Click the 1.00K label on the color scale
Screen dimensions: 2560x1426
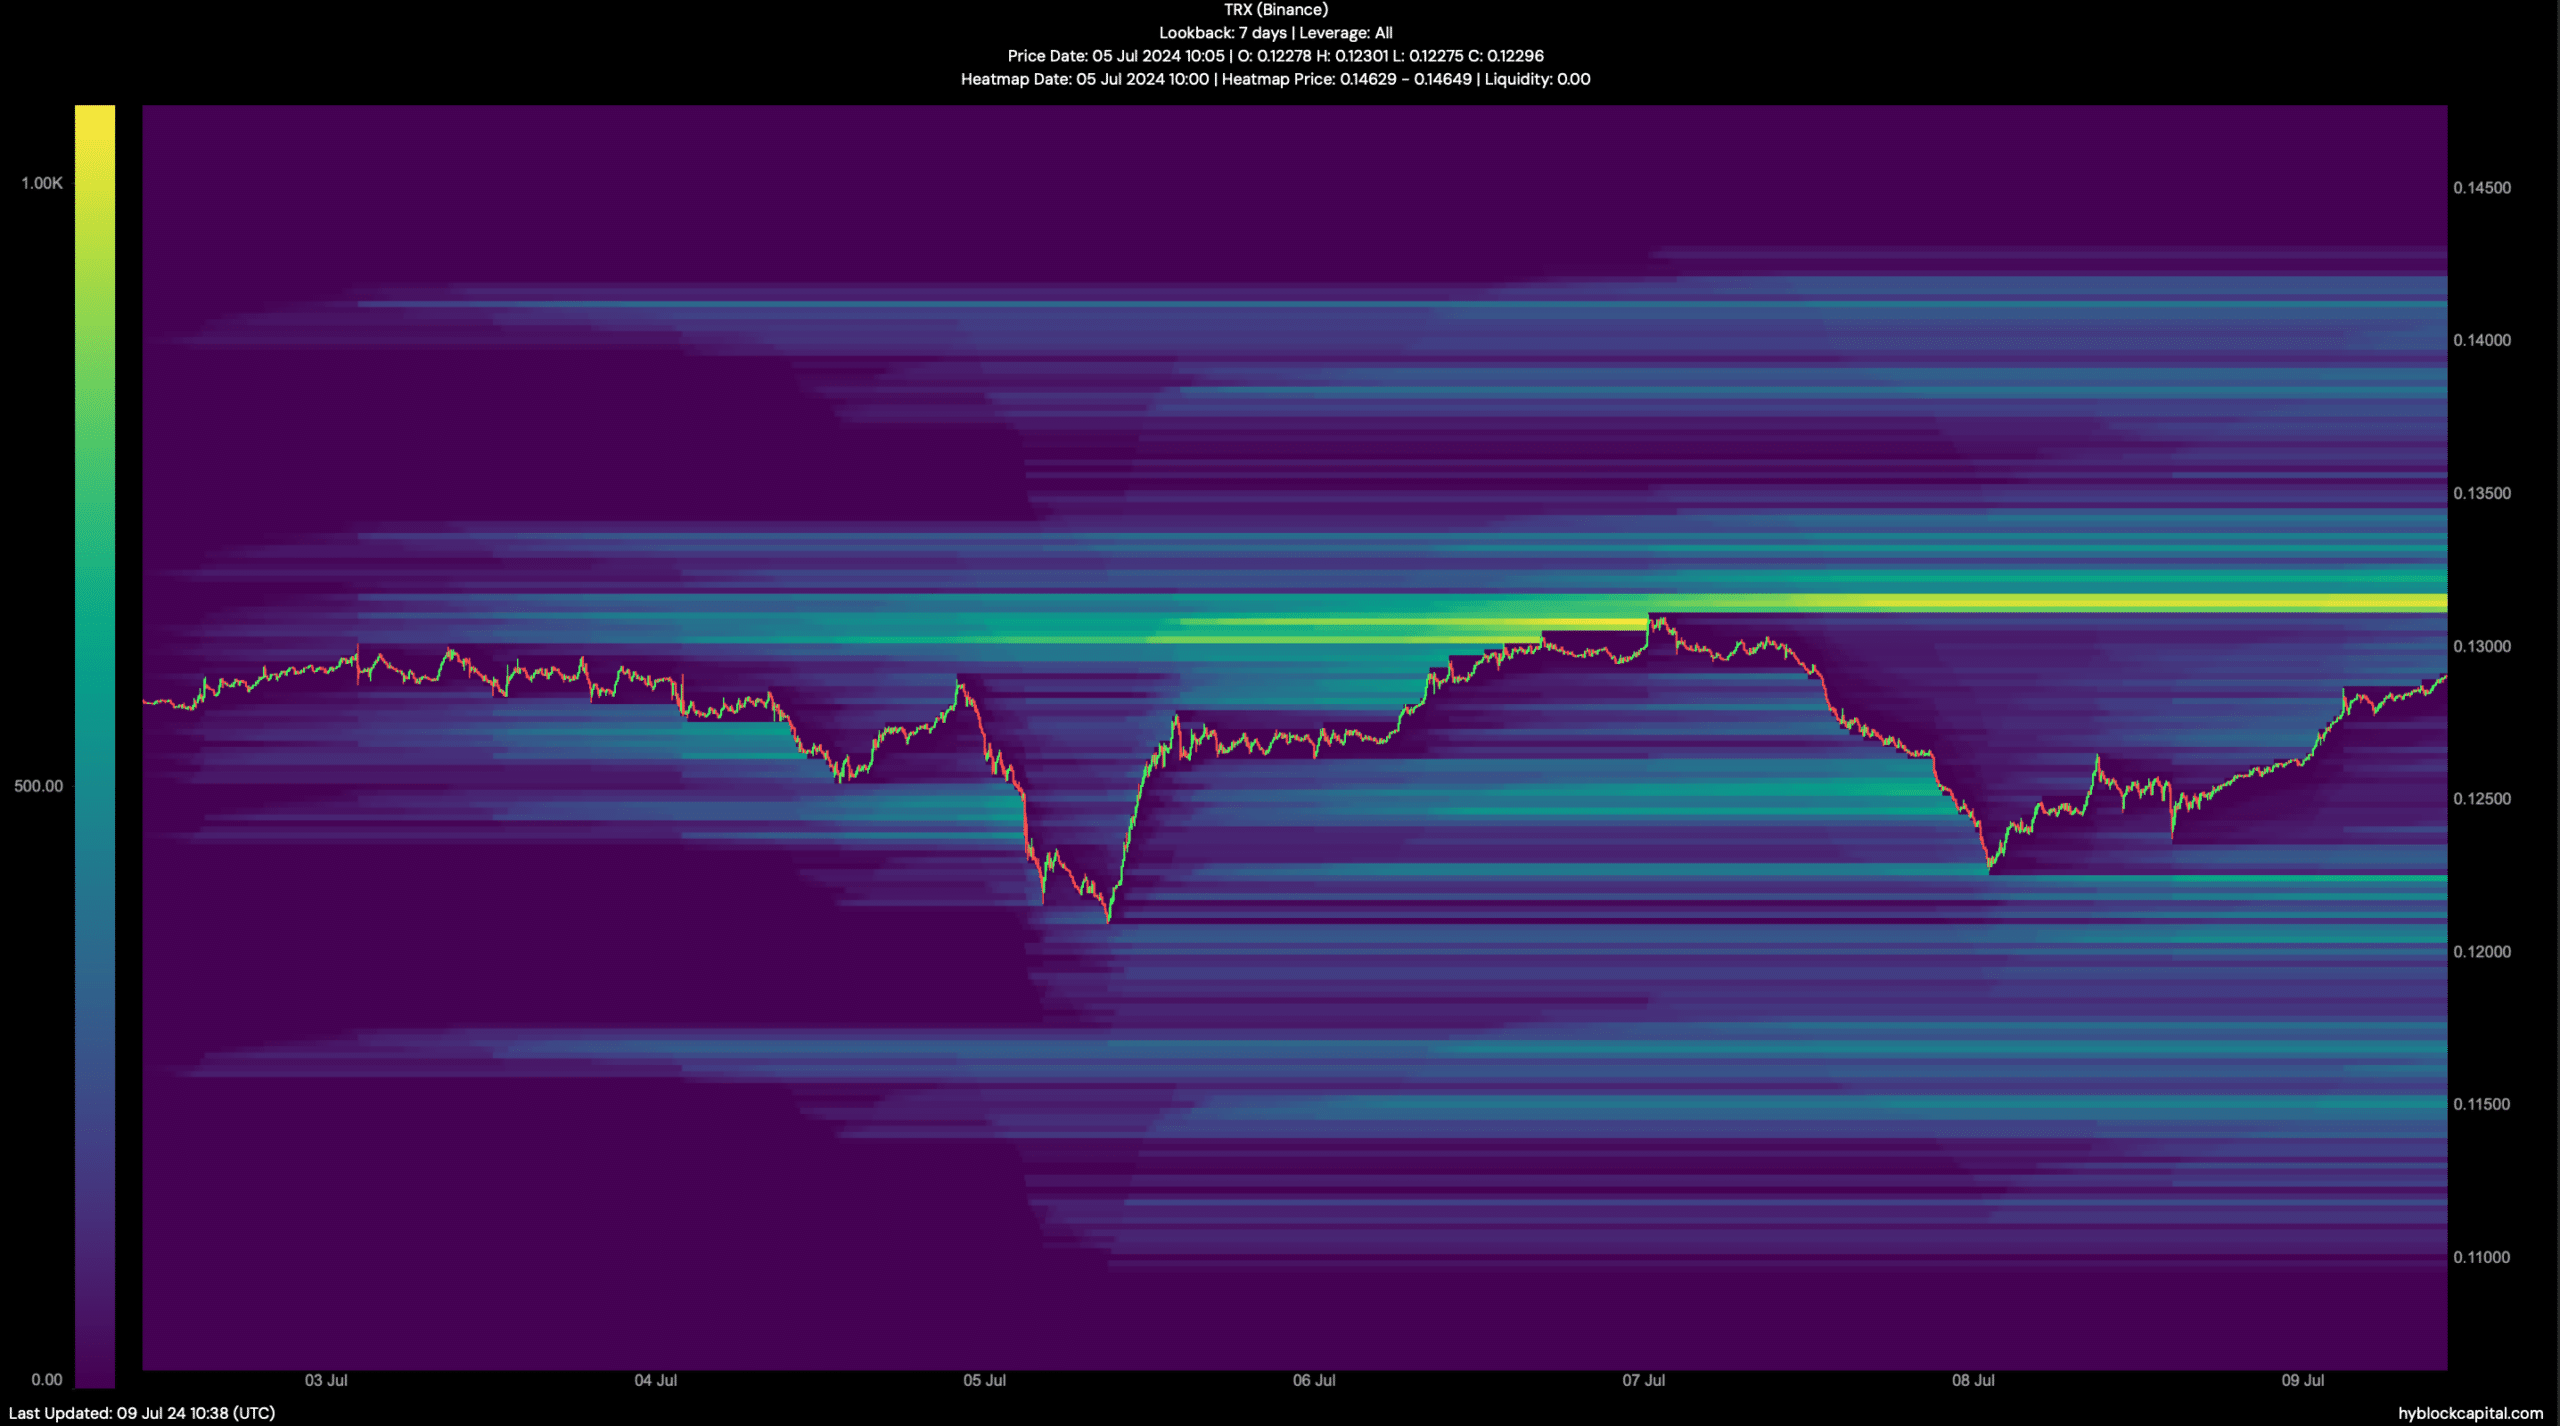[x=42, y=183]
